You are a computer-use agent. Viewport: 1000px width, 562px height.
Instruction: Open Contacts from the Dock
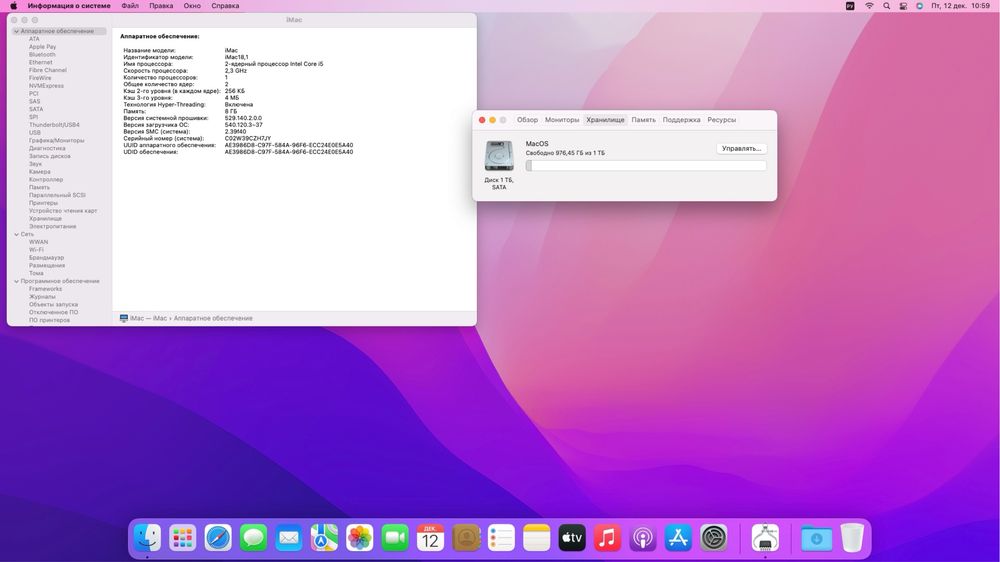tap(466, 538)
